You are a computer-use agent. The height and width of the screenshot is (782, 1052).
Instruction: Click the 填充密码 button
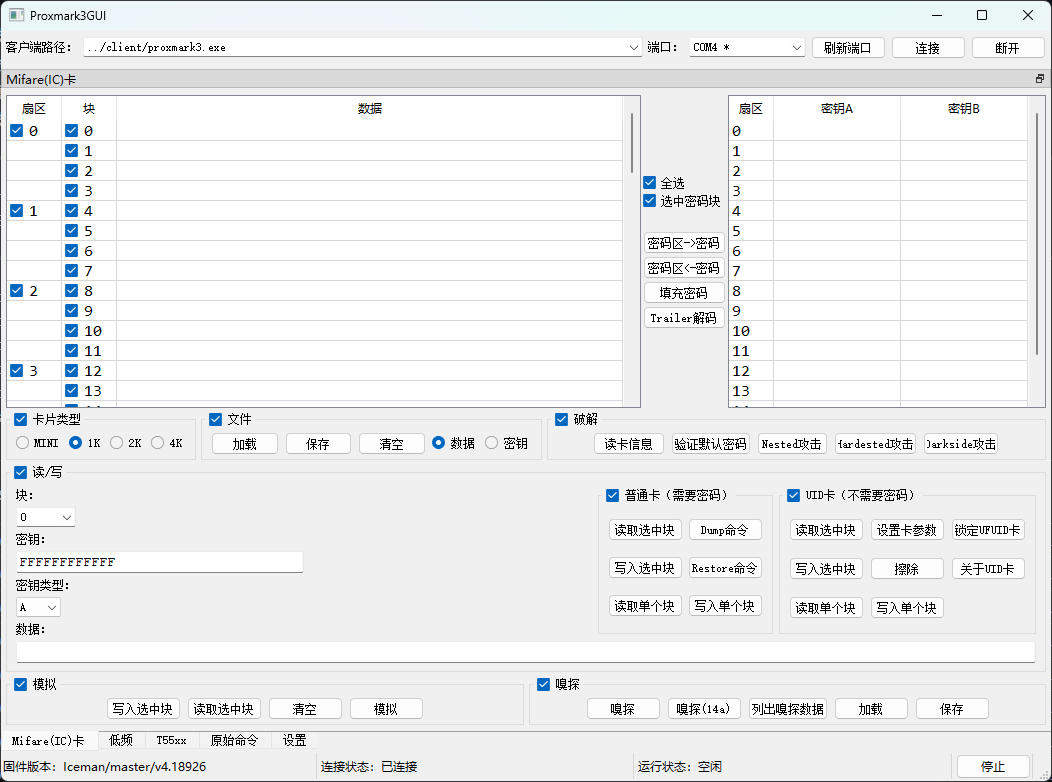coord(684,292)
